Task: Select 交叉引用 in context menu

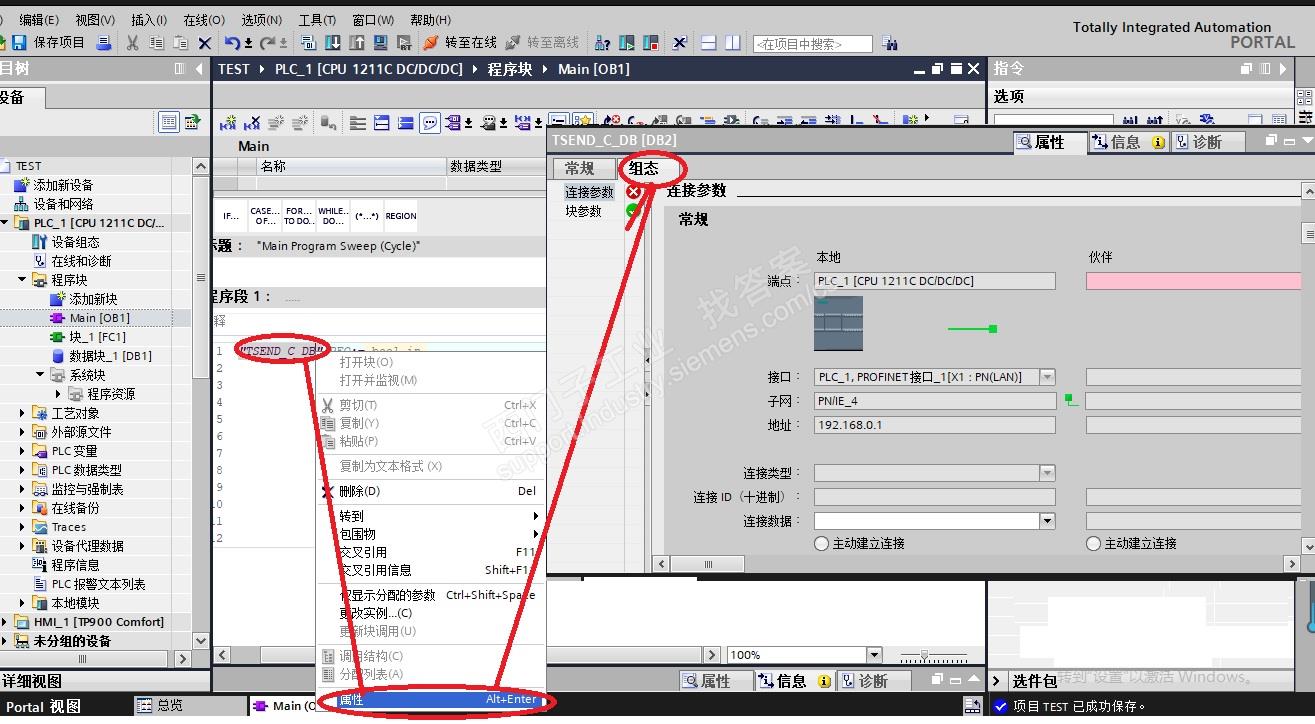Action: click(x=432, y=552)
